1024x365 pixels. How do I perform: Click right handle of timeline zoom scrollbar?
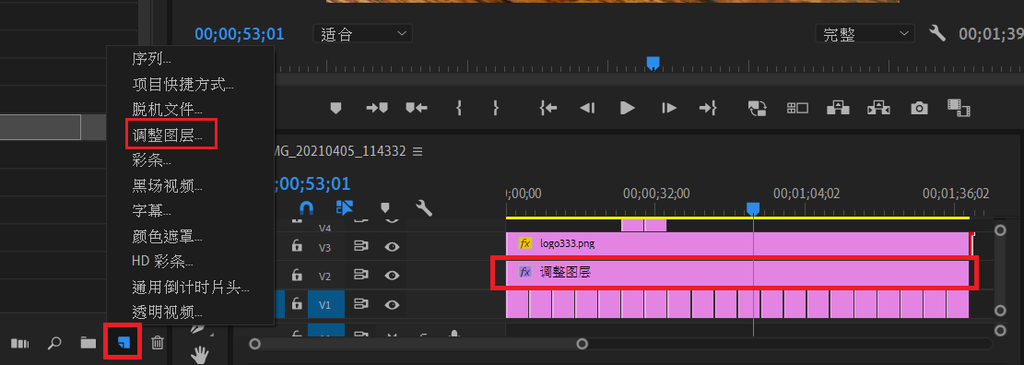tap(582, 343)
